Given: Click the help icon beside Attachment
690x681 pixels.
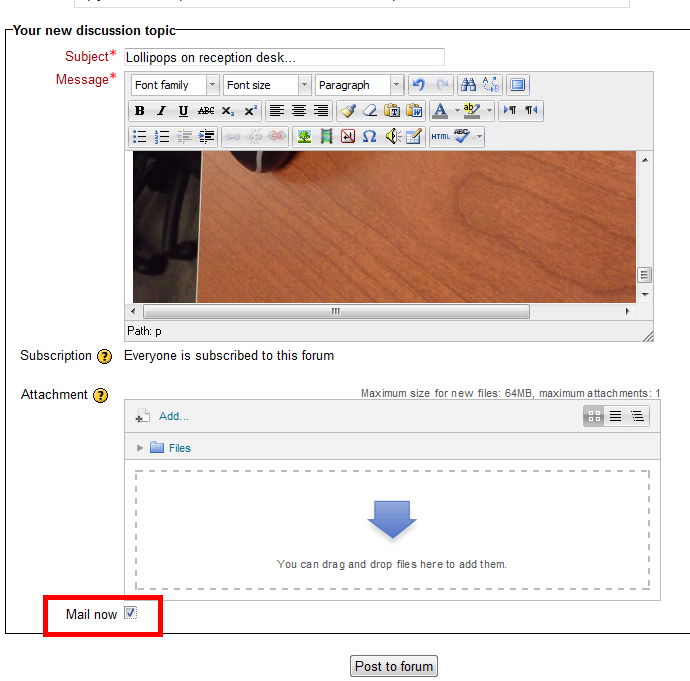Looking at the screenshot, I should [101, 395].
